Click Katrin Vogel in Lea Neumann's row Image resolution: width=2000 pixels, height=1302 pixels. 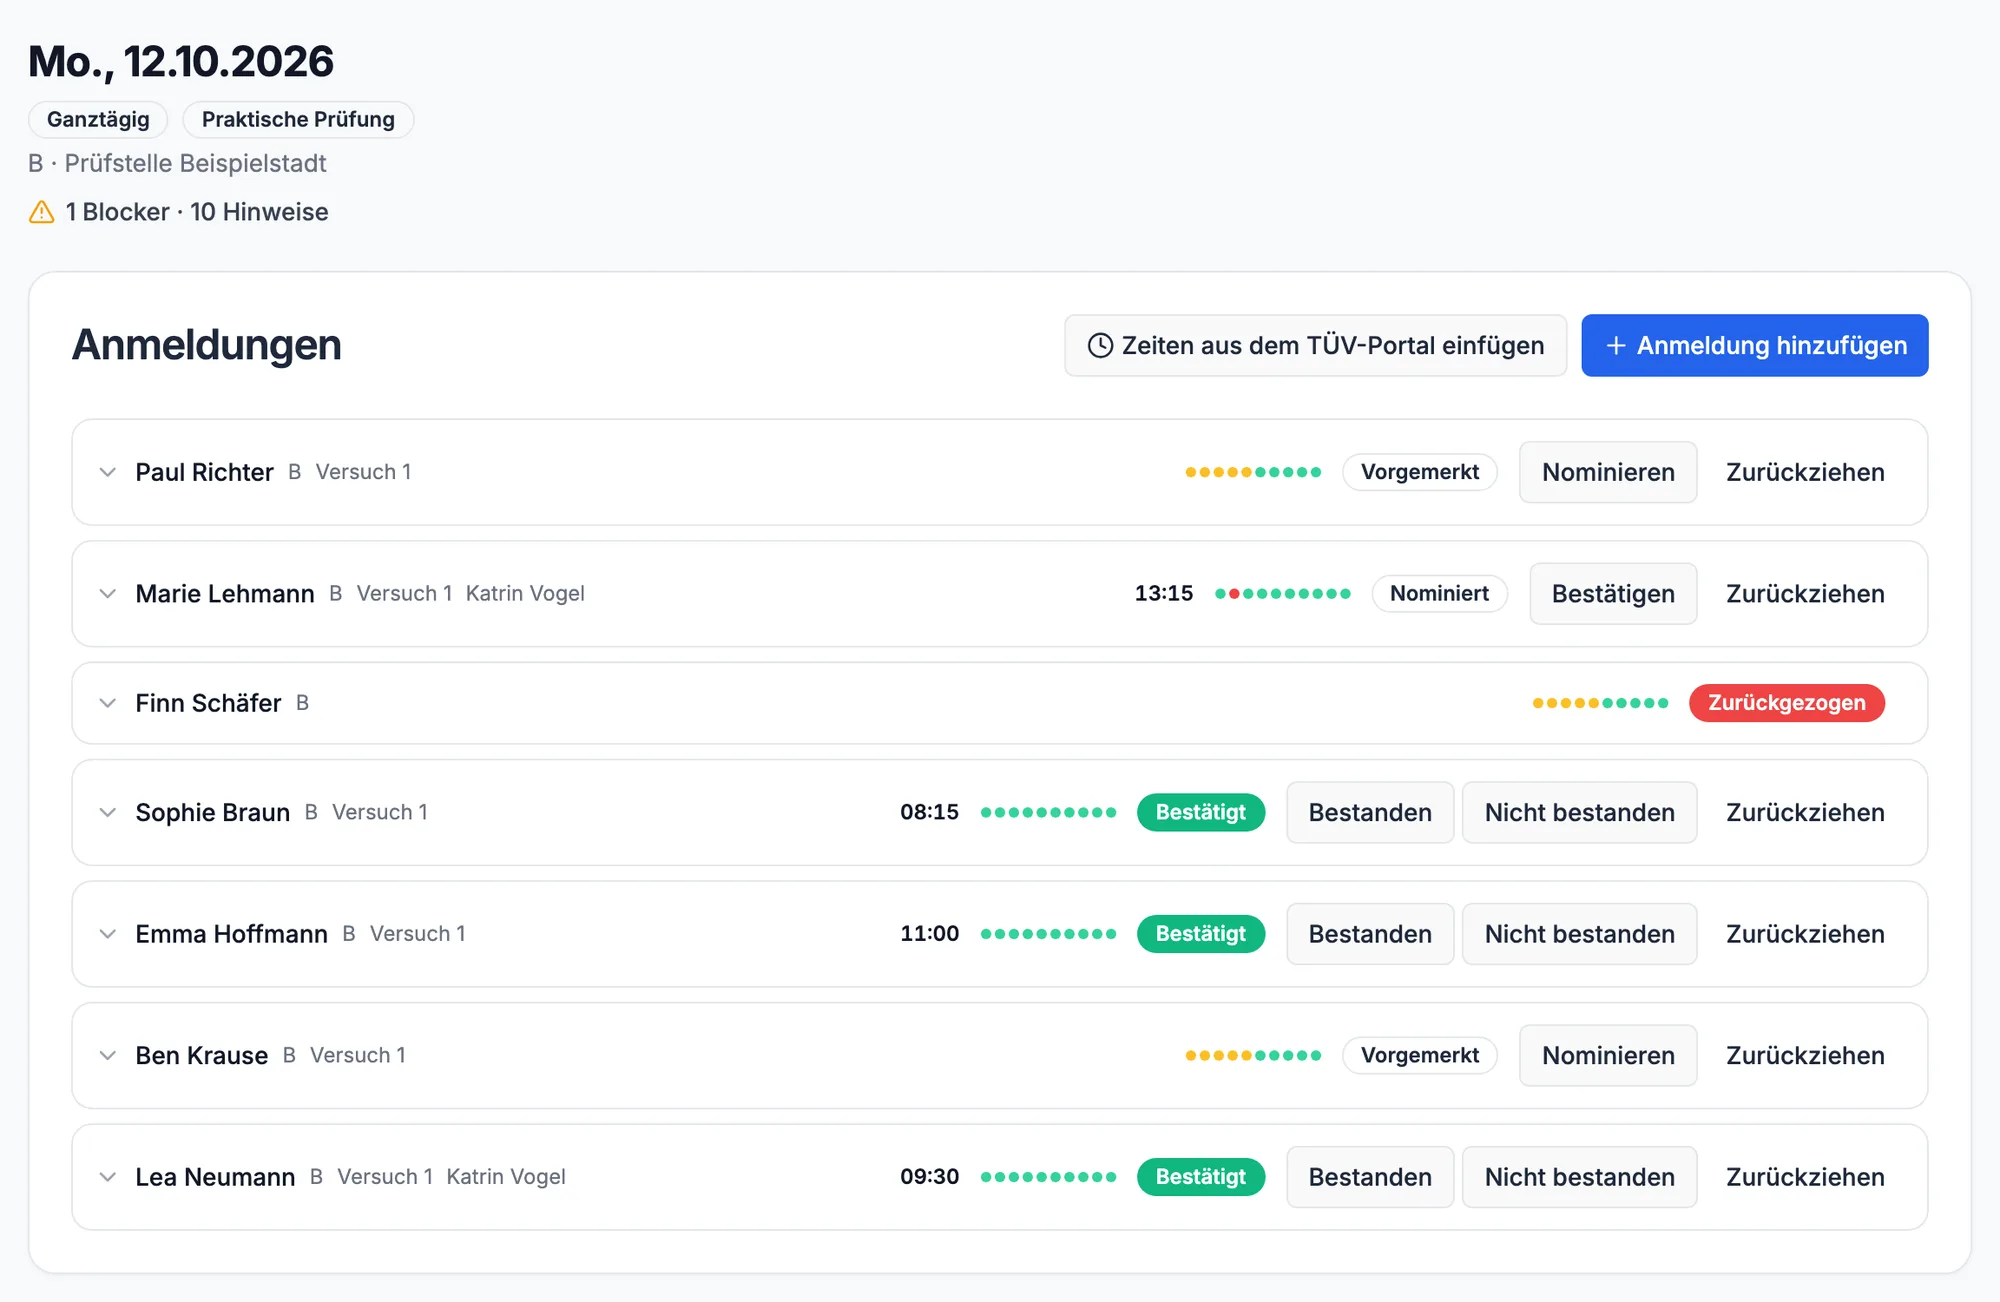[x=506, y=1177]
